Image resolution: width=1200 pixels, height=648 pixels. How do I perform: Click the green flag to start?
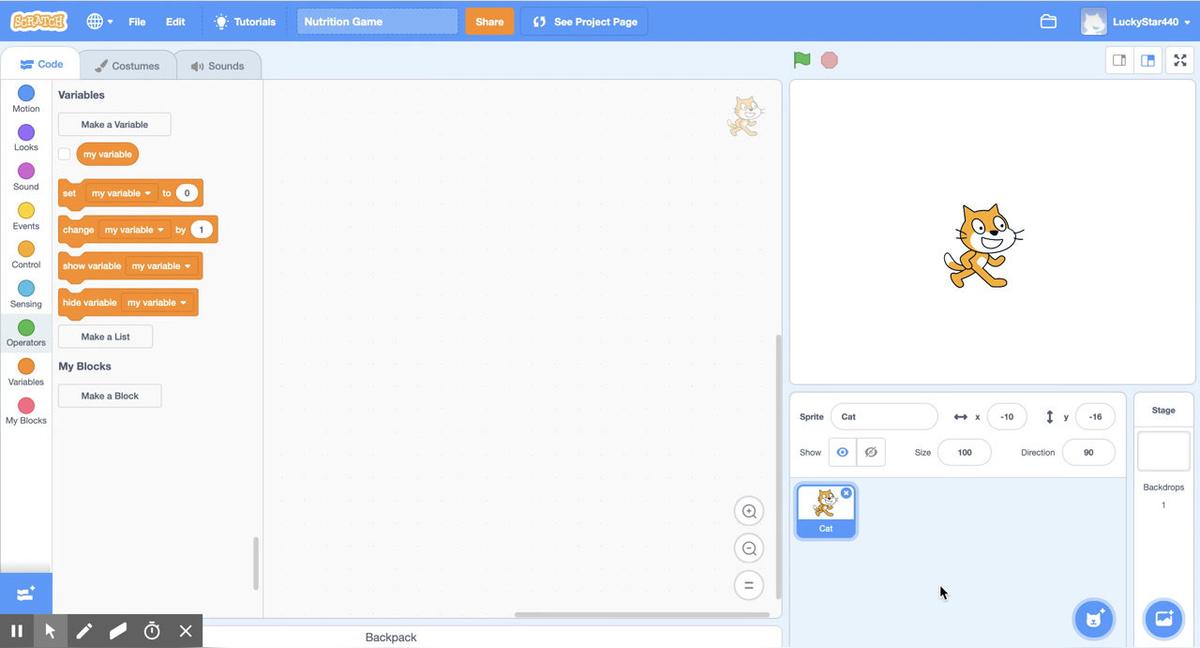[802, 60]
